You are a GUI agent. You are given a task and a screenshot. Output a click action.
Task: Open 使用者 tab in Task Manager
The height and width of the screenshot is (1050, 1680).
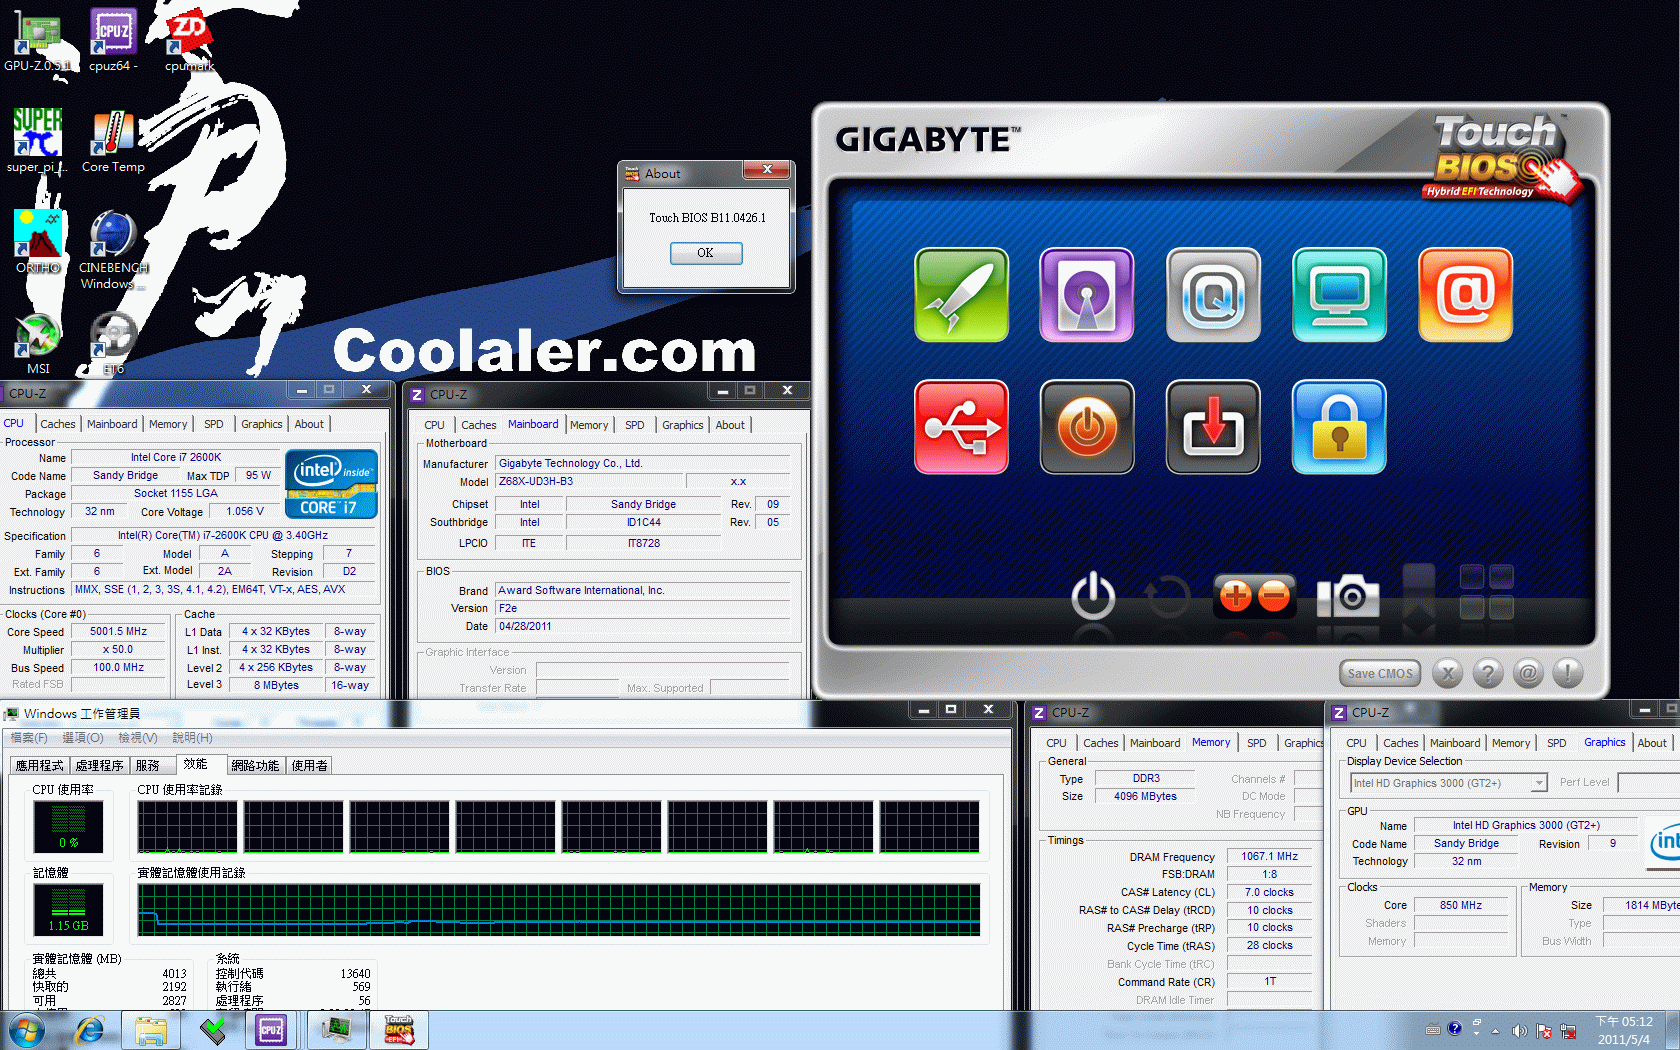coord(309,766)
